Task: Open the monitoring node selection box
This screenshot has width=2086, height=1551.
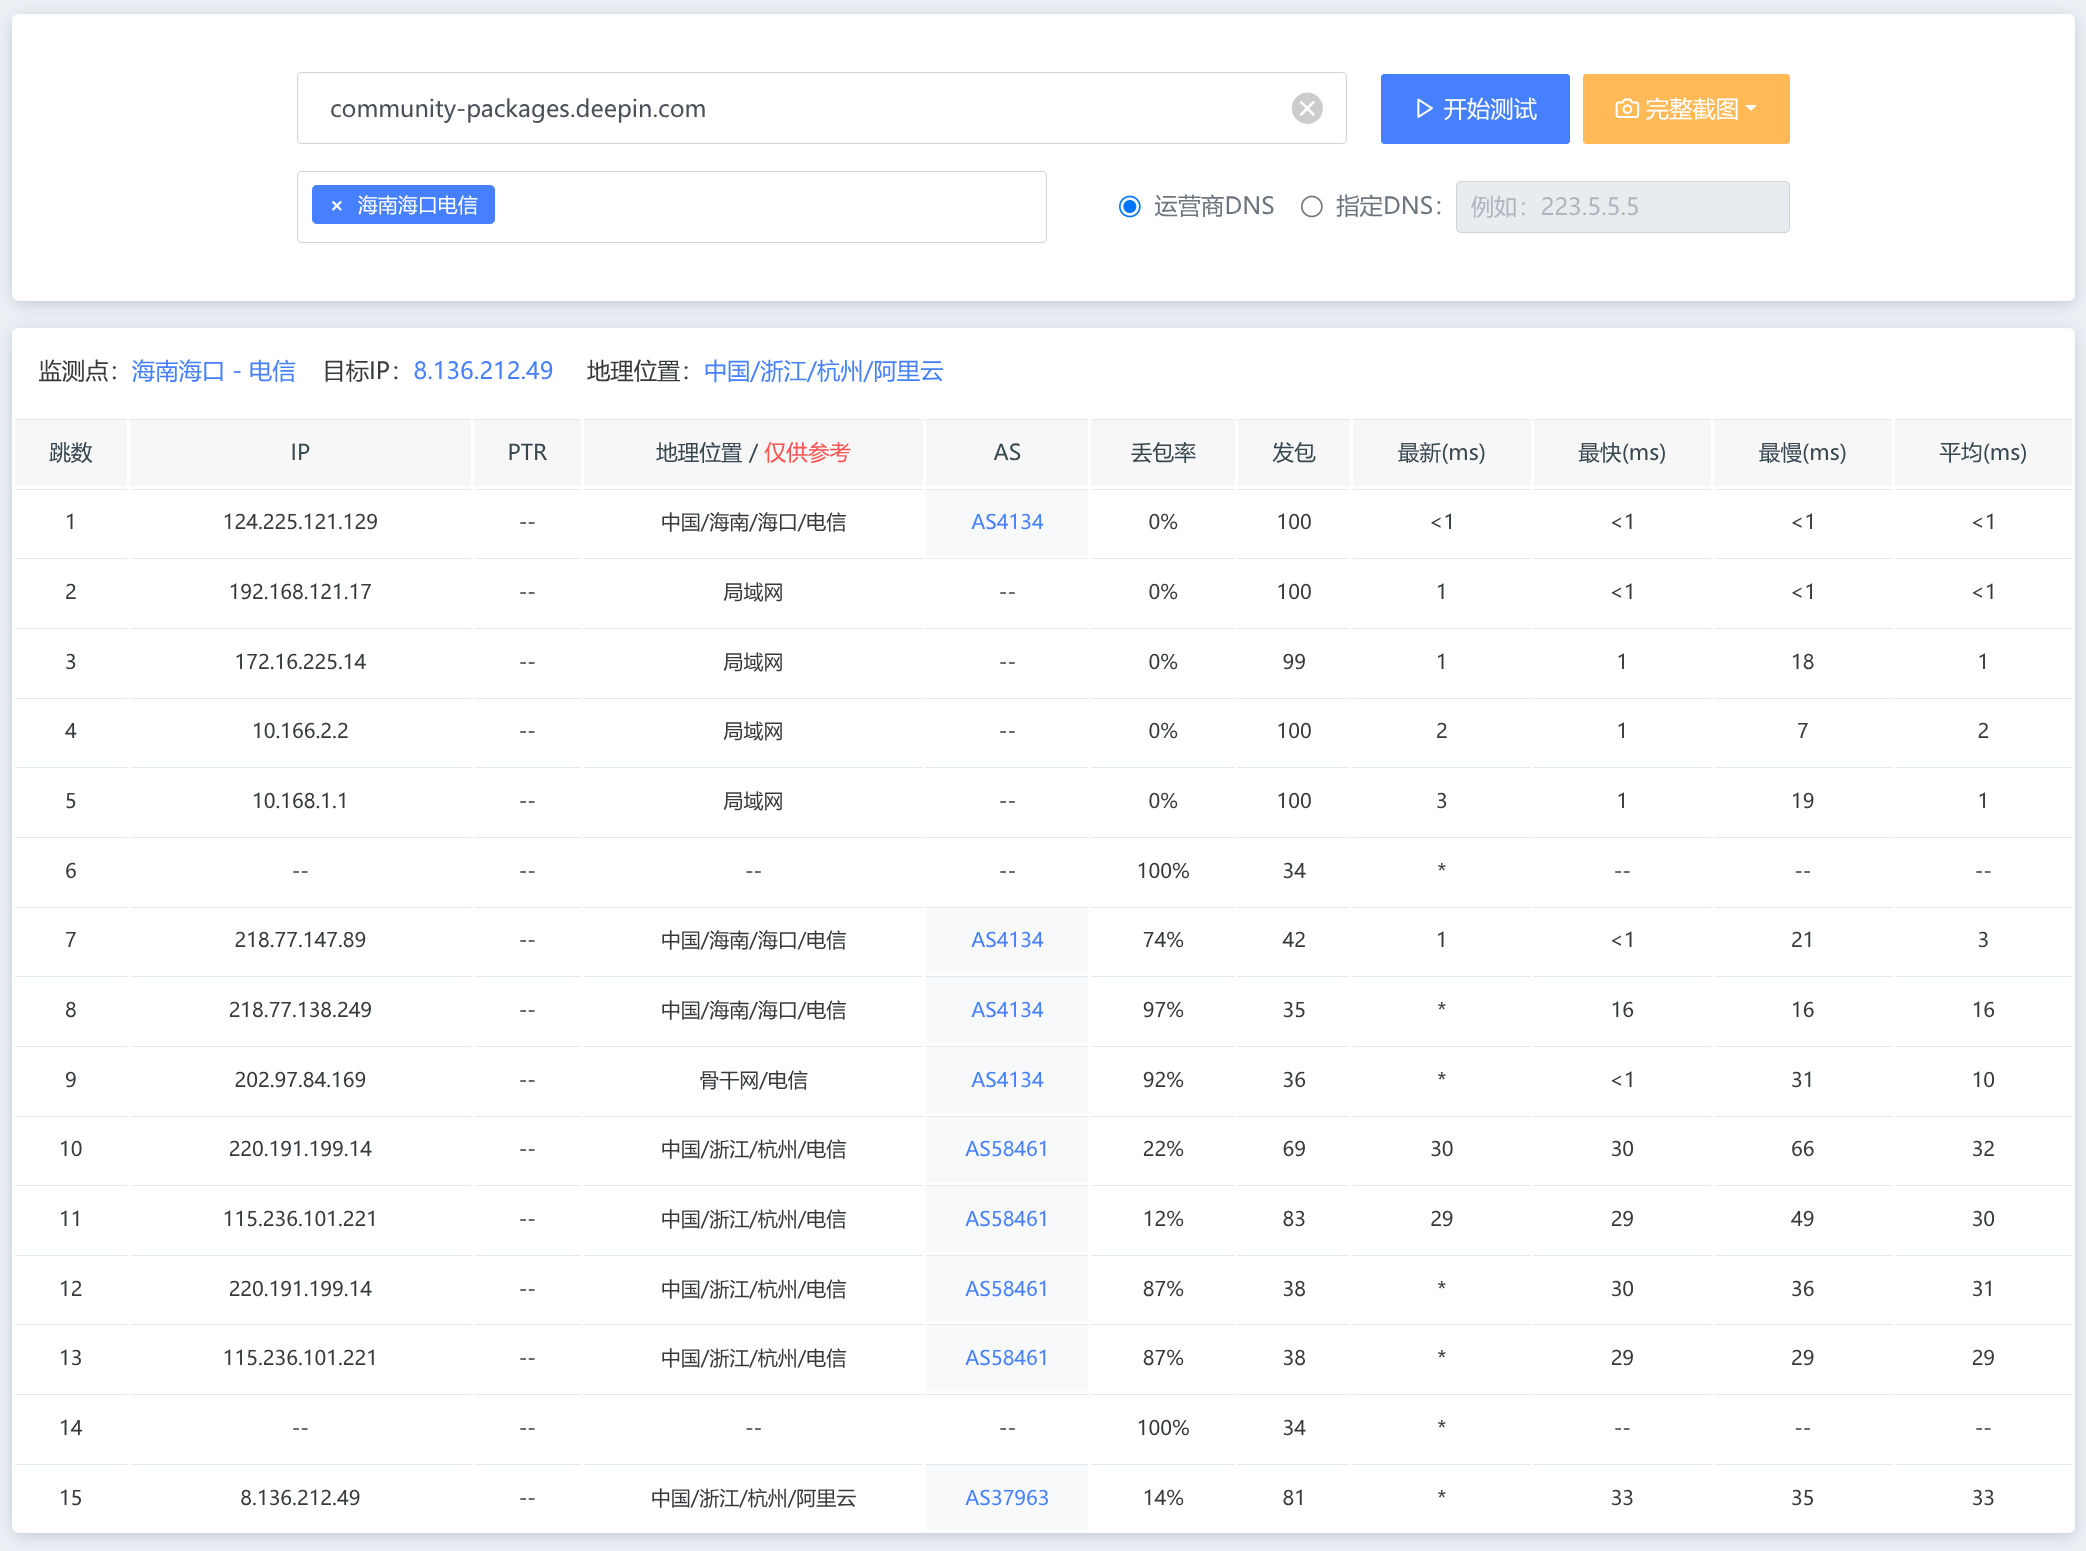Action: pyautogui.click(x=770, y=207)
